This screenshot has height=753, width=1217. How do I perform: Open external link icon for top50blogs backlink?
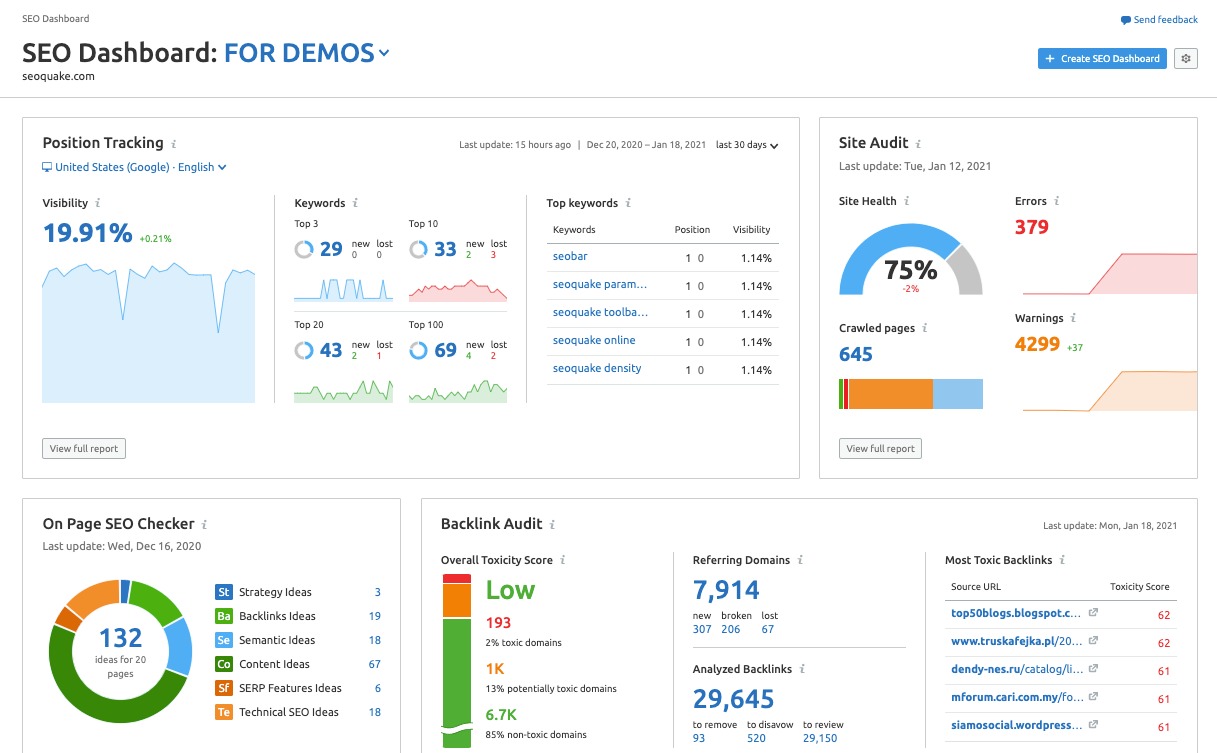pos(1093,613)
